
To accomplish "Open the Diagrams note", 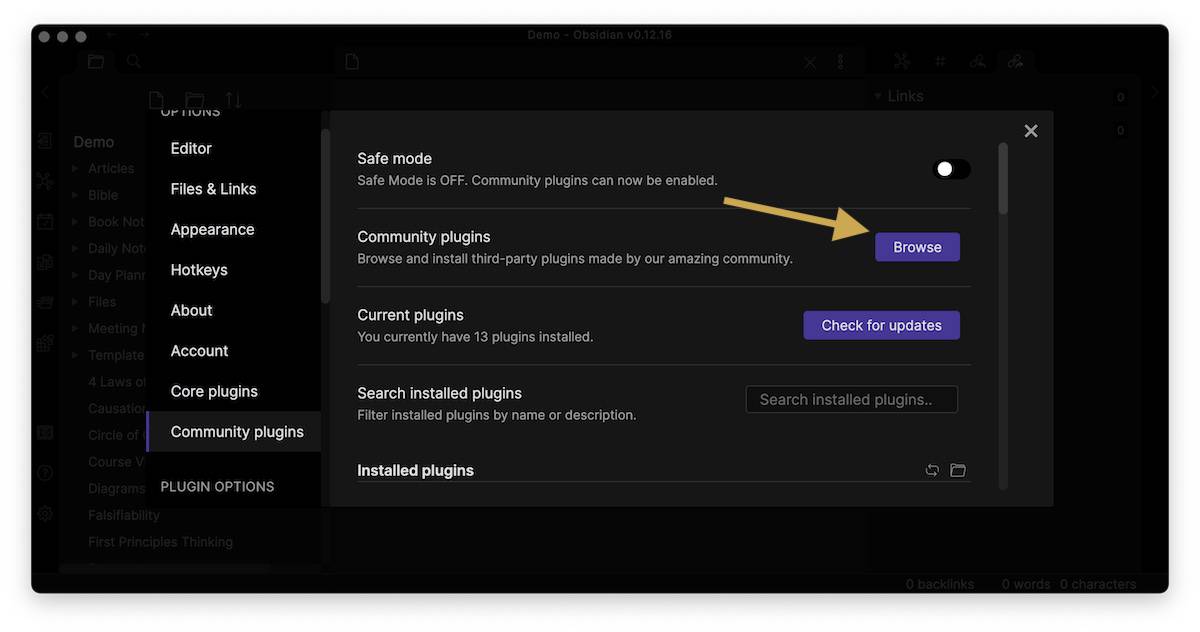I will pyautogui.click(x=116, y=488).
